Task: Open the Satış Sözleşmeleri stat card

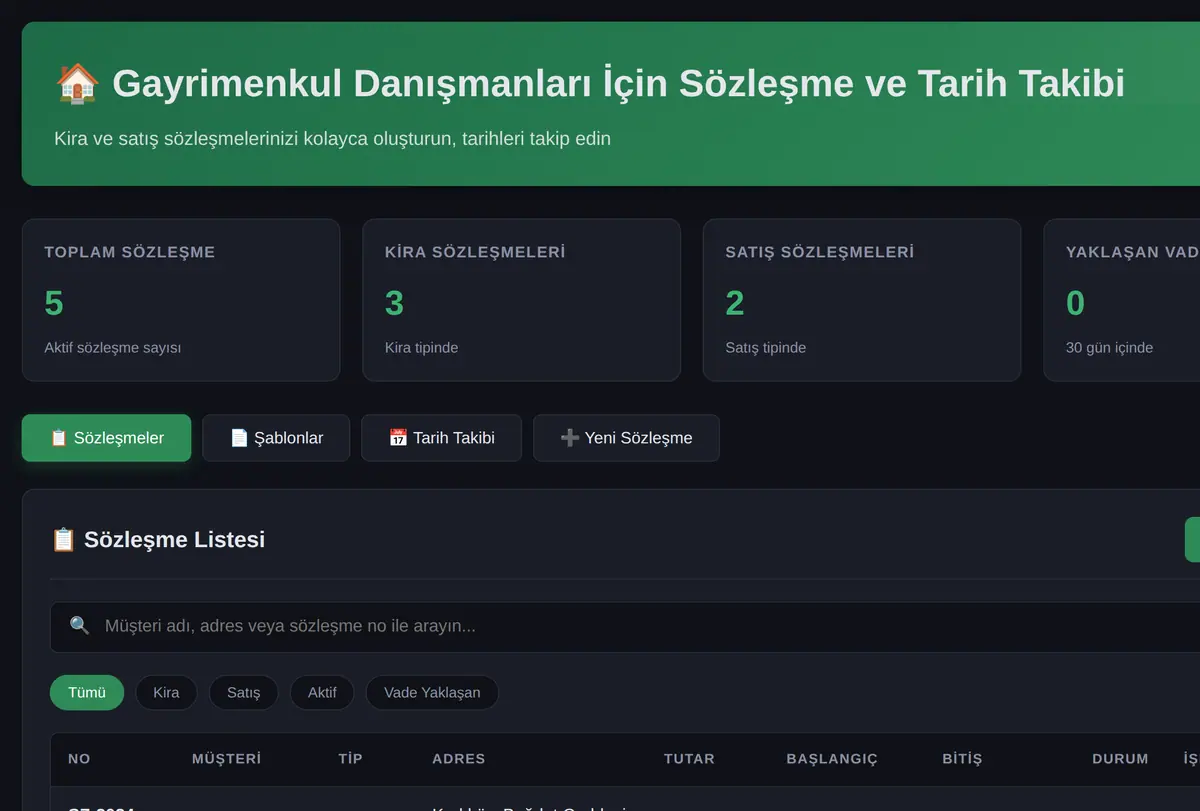Action: [x=862, y=300]
